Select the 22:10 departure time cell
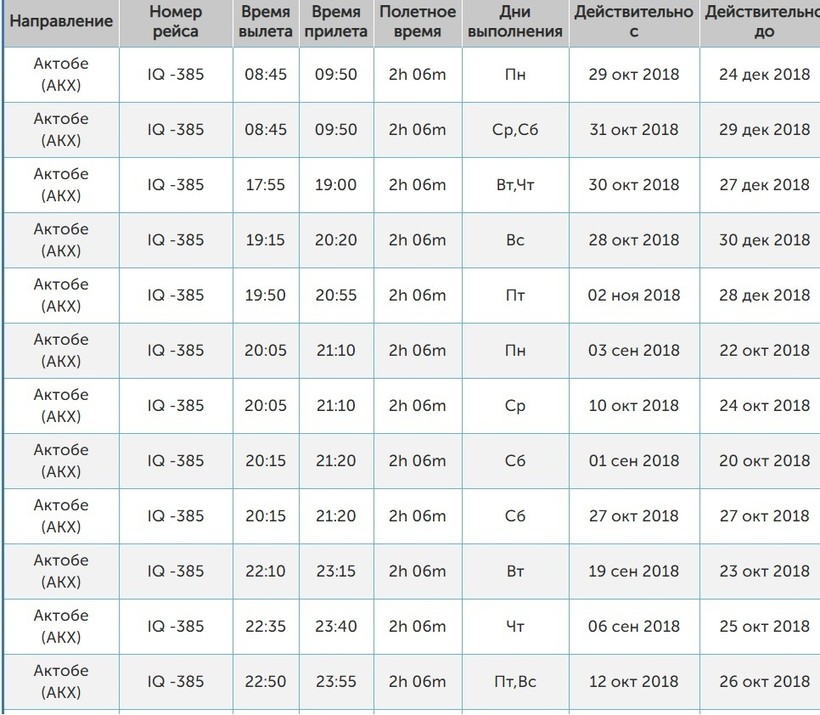820x715 pixels. (265, 571)
